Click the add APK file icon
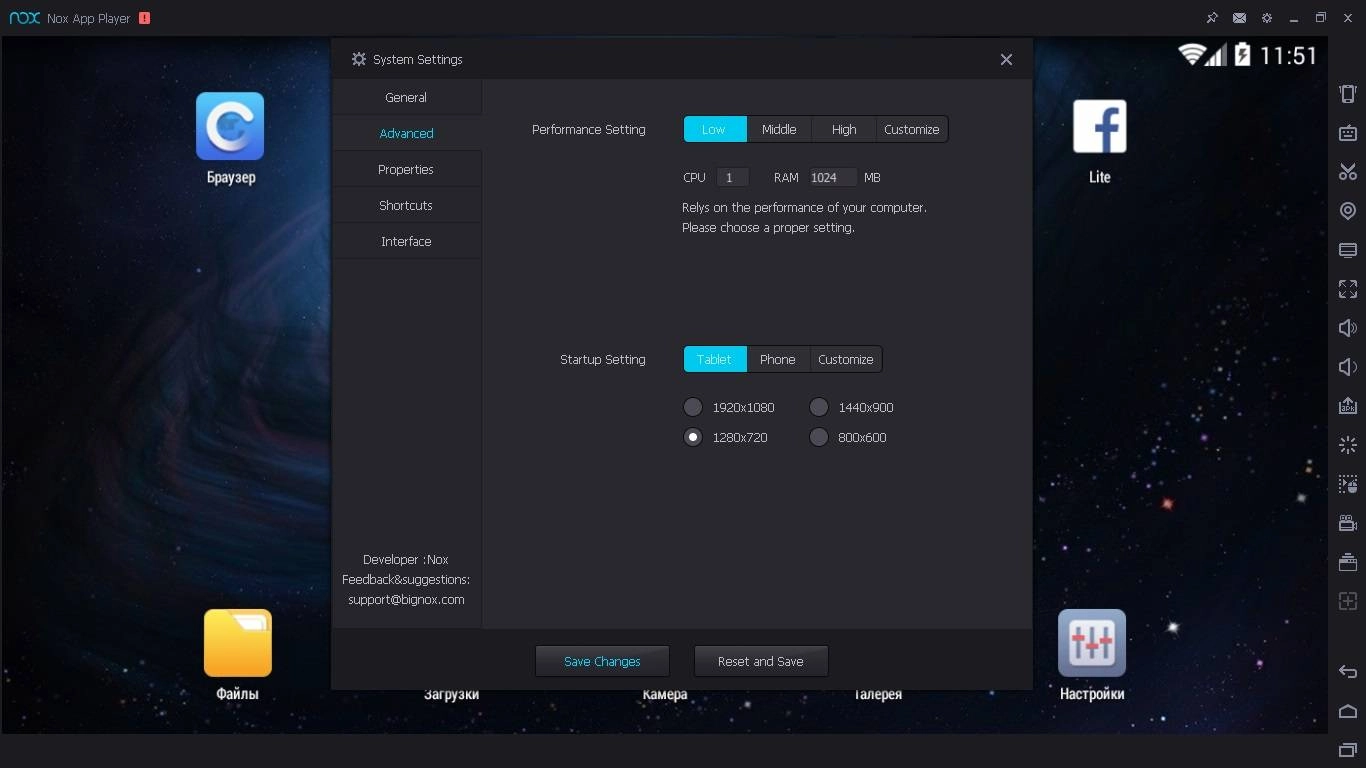The width and height of the screenshot is (1366, 768). click(x=1348, y=406)
